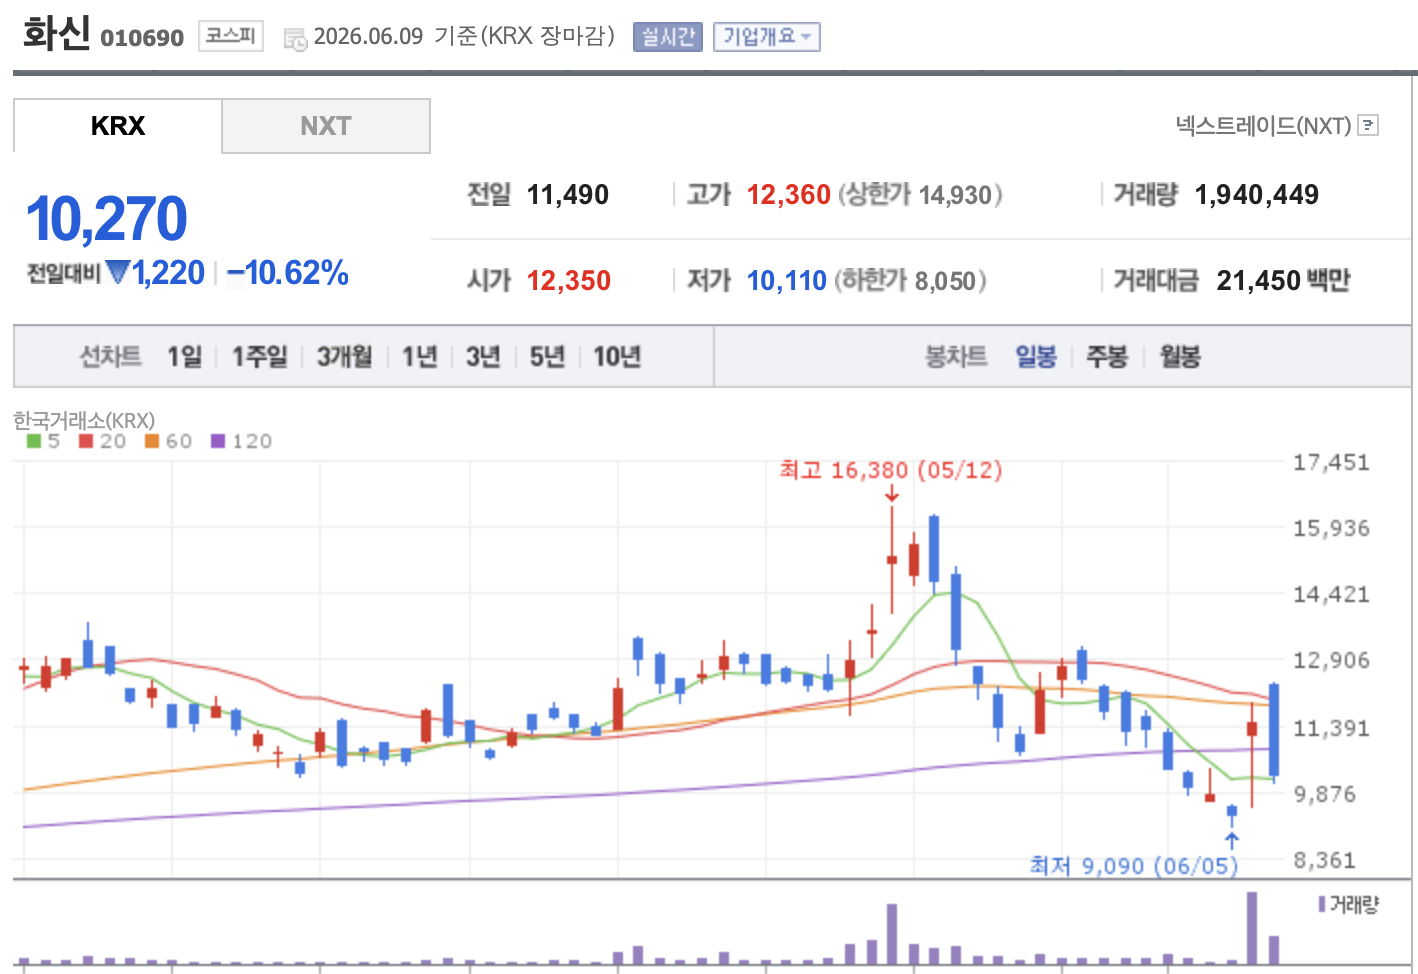This screenshot has height=974, width=1418.
Task: Select the 5년 line chart period
Action: click(547, 356)
